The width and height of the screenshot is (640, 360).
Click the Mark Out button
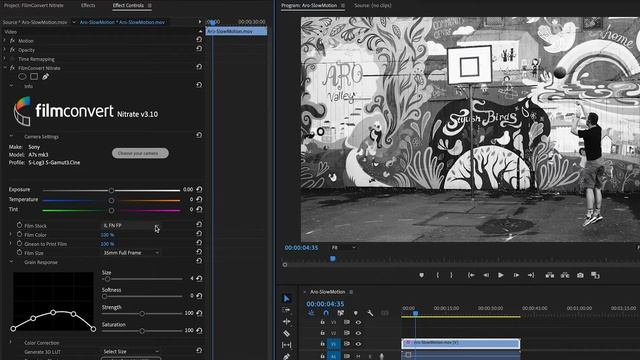[x=451, y=276]
